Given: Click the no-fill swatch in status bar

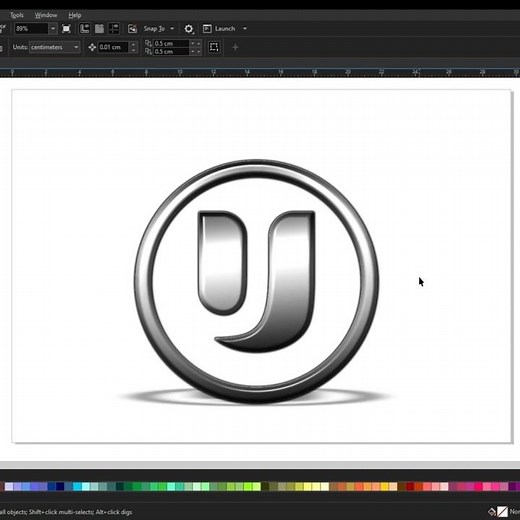Looking at the screenshot, I should [x=502, y=511].
